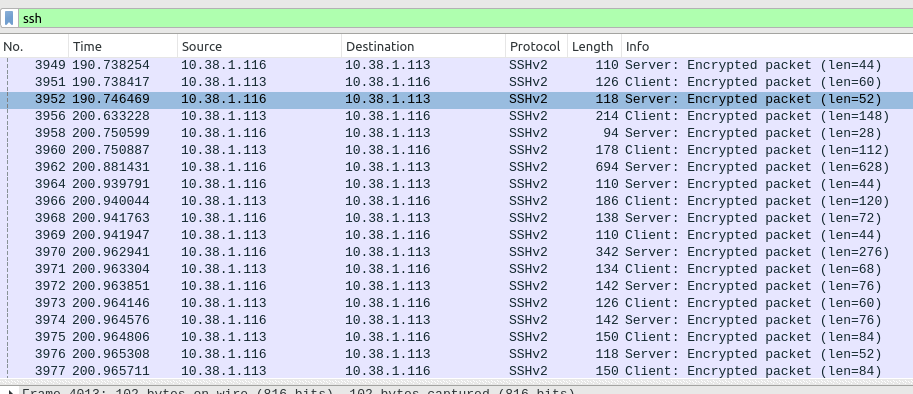Viewport: 913px width, 394px height.
Task: Sort packets by the Time column
Action: click(x=123, y=47)
